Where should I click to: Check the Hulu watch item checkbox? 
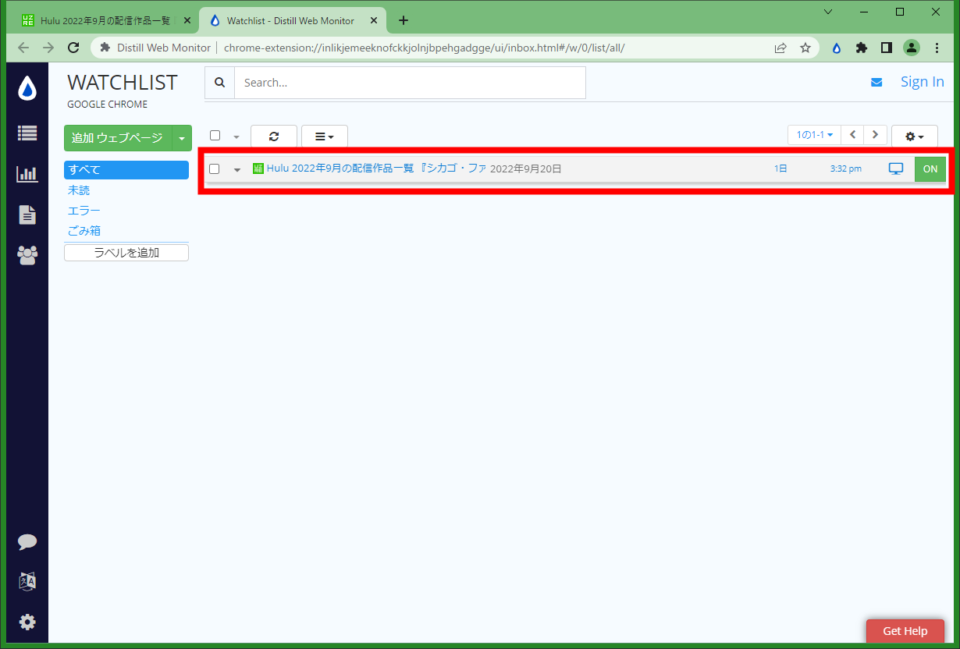215,169
